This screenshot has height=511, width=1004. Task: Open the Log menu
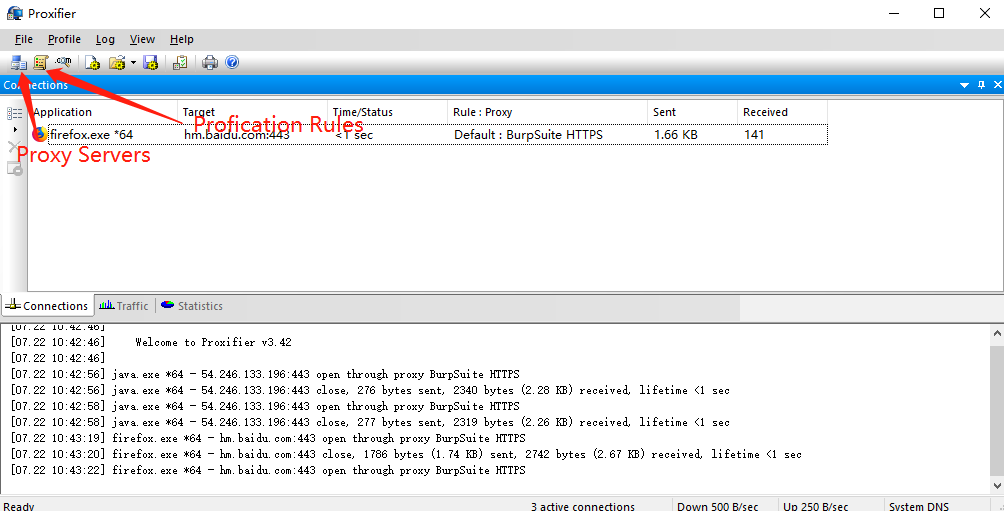(x=105, y=39)
